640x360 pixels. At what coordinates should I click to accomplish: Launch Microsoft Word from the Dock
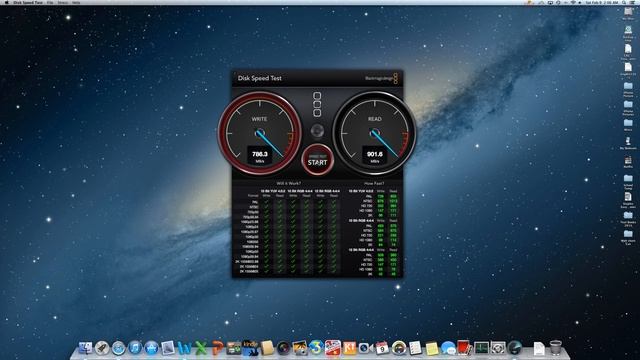click(184, 348)
